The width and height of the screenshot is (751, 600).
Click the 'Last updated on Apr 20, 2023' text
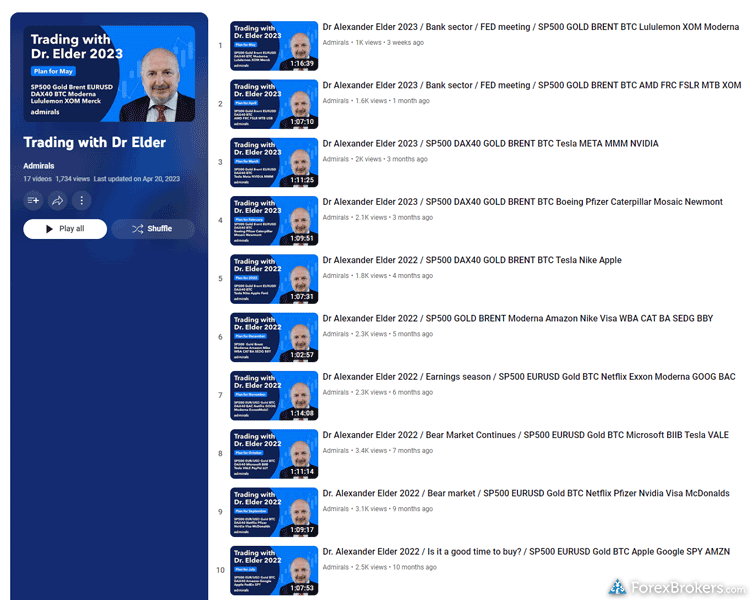click(x=137, y=179)
